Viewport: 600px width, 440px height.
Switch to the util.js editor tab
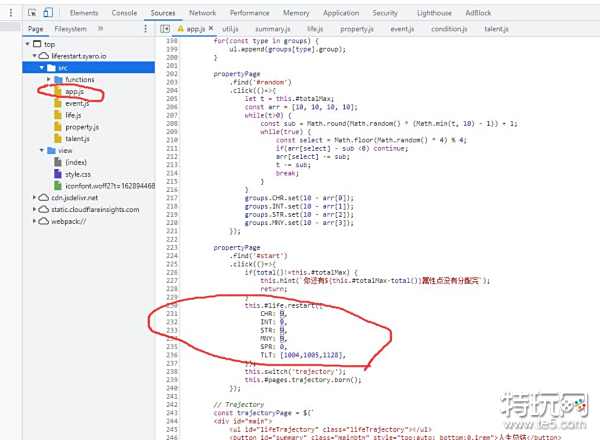click(230, 29)
